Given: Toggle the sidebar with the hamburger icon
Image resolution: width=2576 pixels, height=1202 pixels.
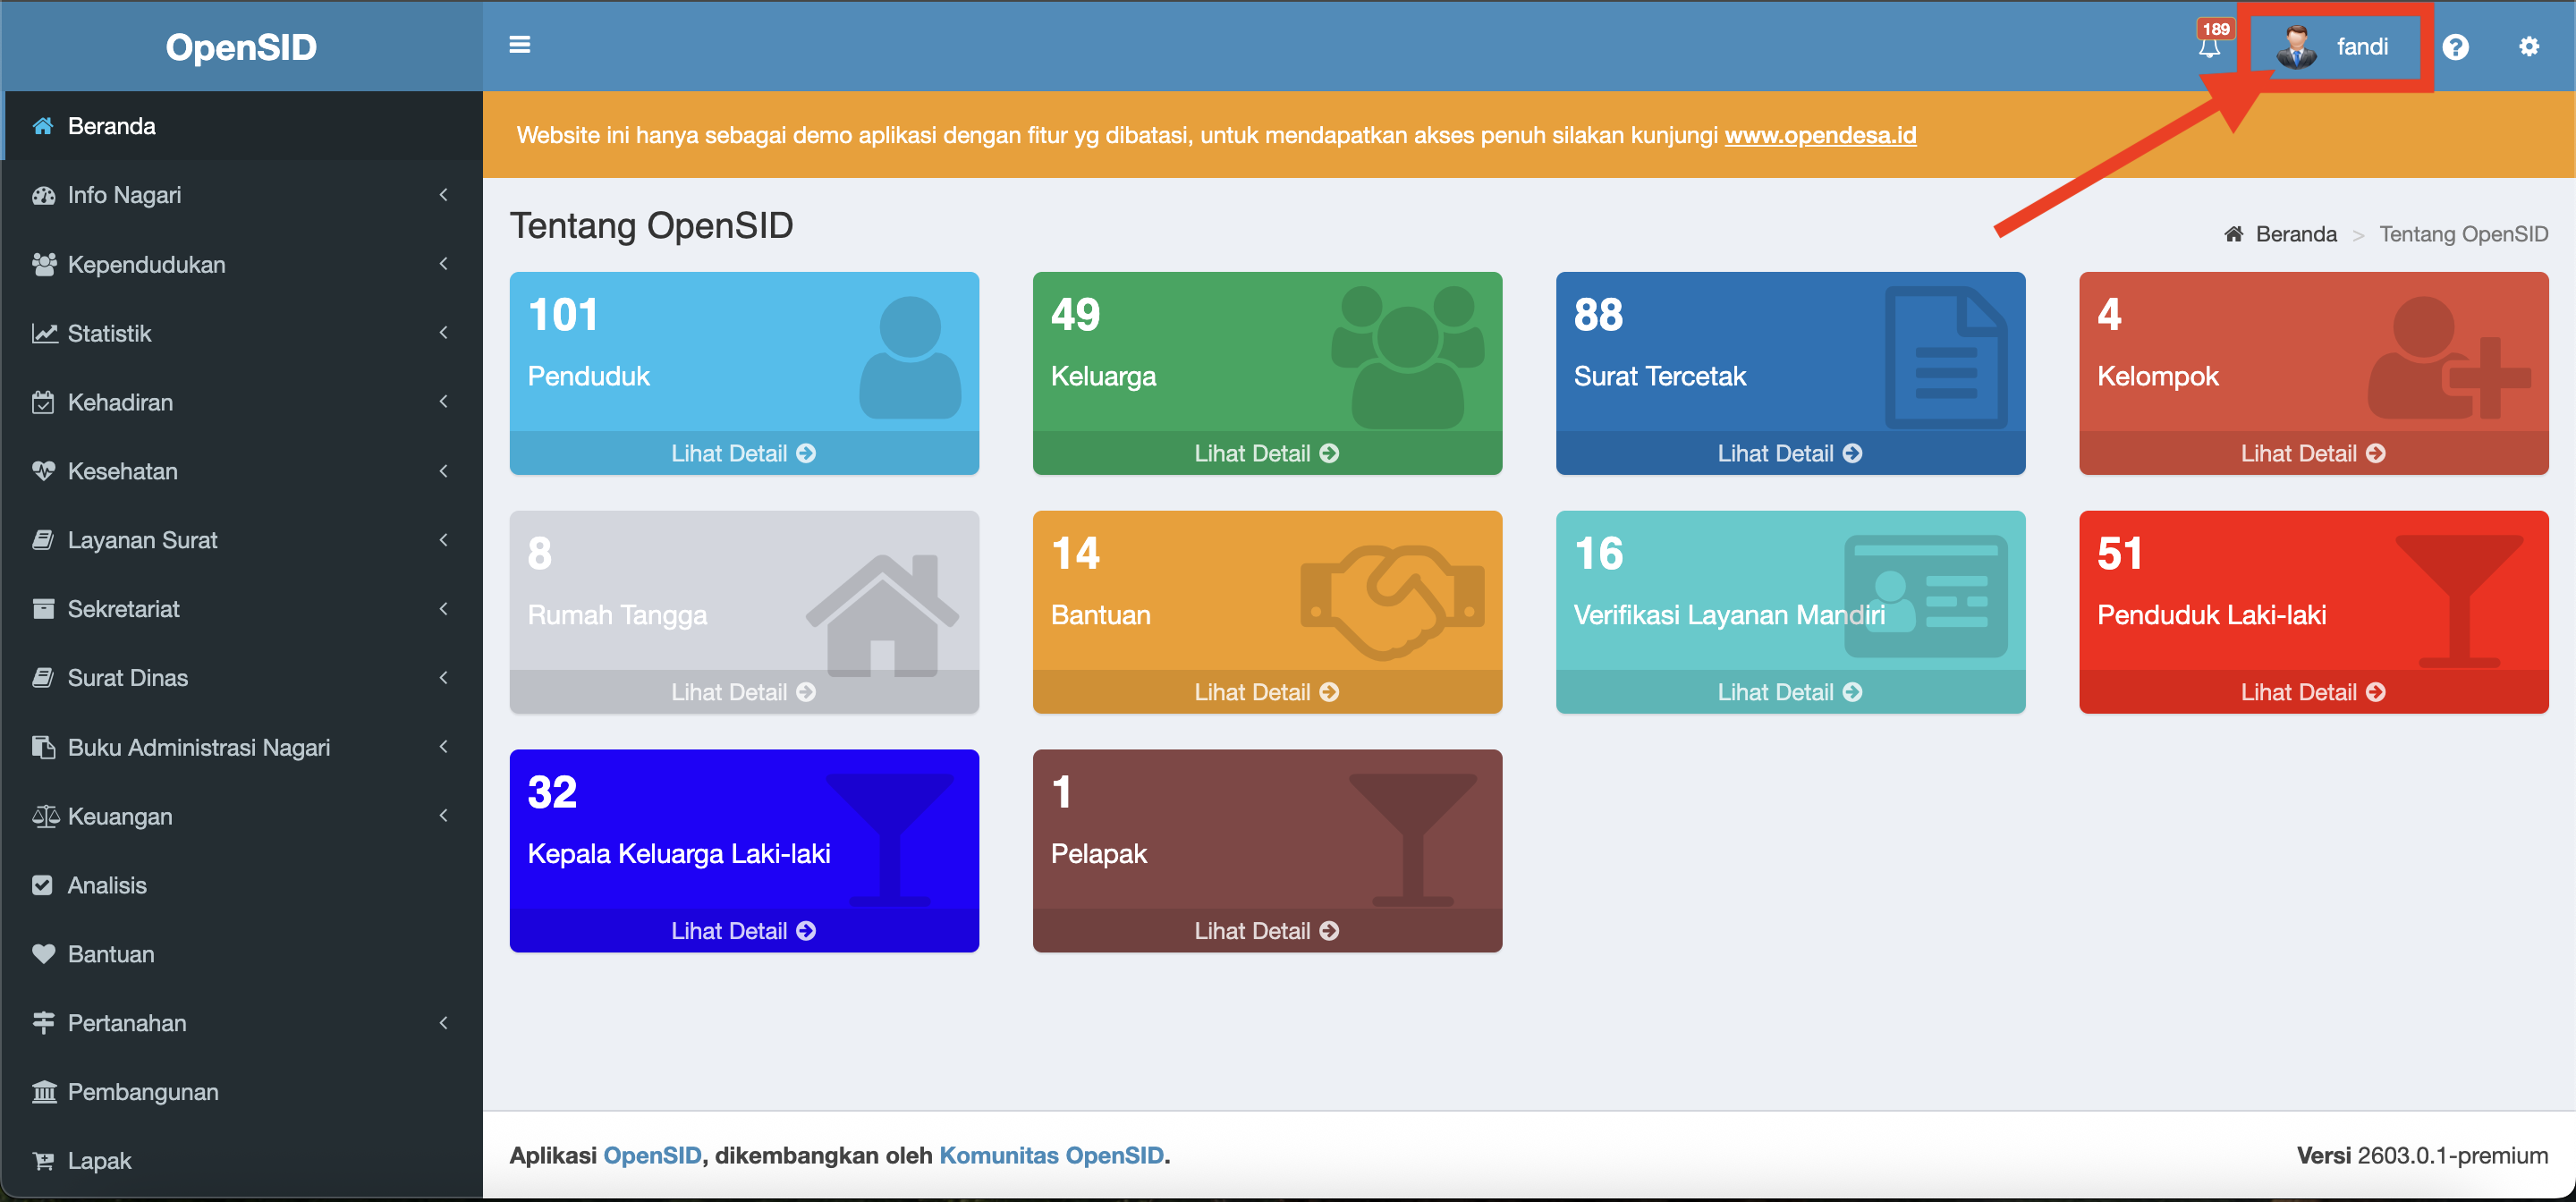Looking at the screenshot, I should pyautogui.click(x=519, y=45).
